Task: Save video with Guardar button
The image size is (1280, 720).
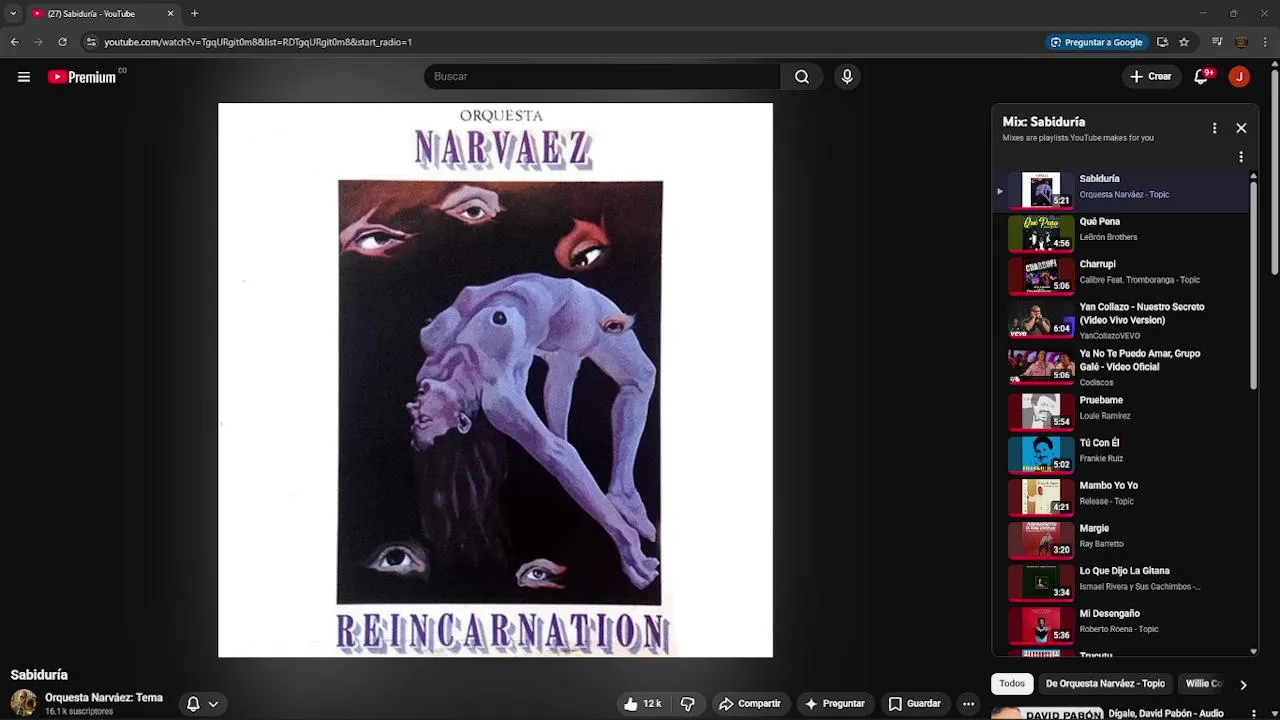Action: (x=914, y=704)
